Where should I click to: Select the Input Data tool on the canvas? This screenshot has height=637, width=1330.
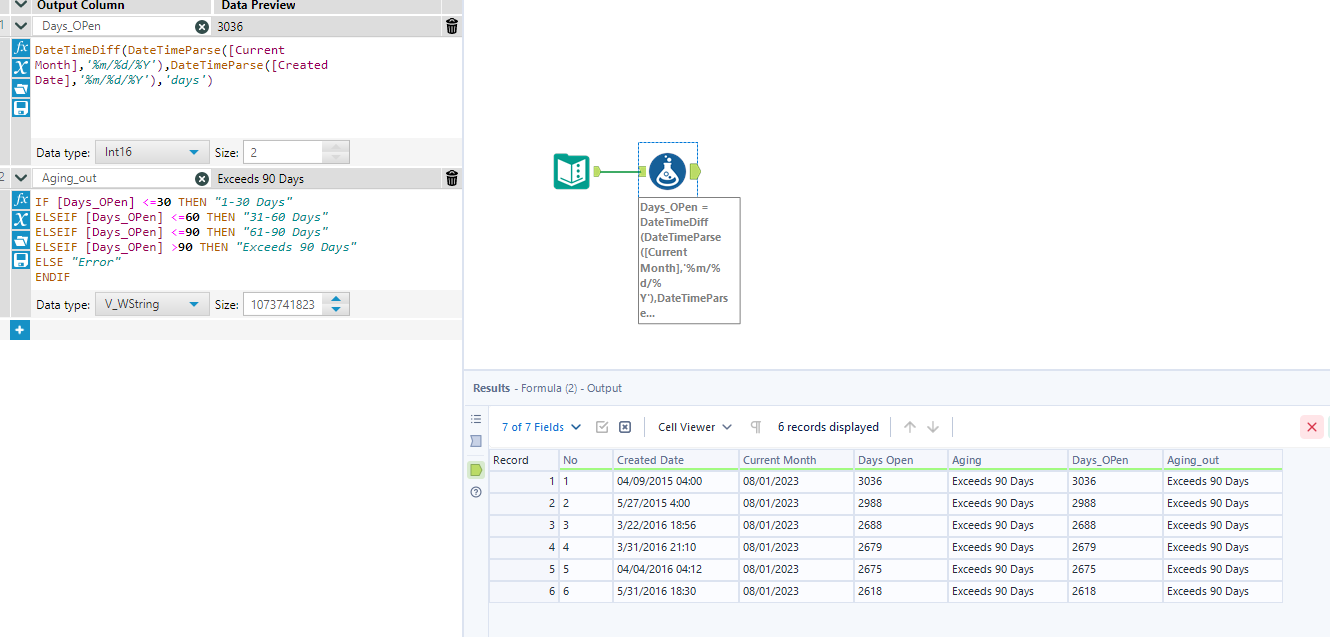click(570, 171)
